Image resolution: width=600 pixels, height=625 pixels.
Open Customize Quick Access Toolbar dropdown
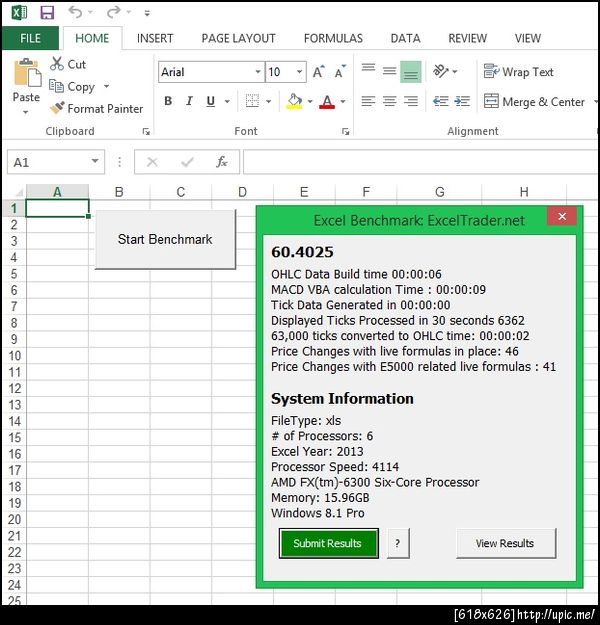coord(147,13)
